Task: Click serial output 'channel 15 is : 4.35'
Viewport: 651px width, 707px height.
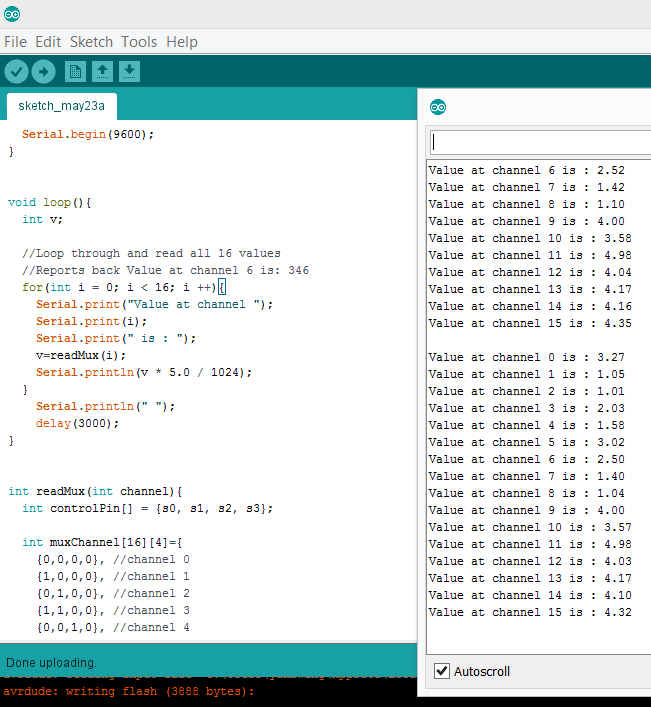Action: pyautogui.click(x=562, y=323)
